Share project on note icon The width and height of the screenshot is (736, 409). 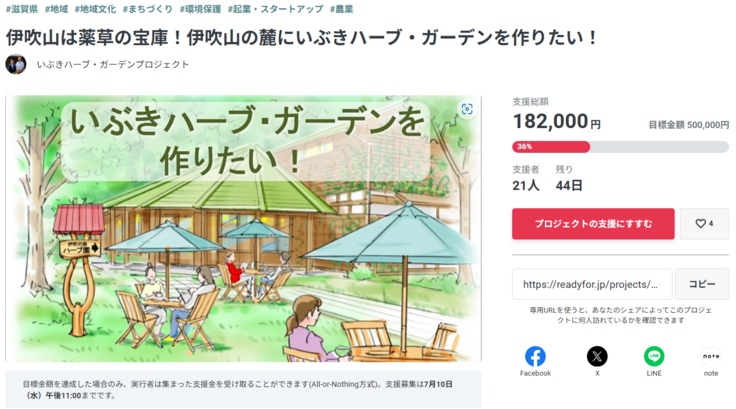(710, 356)
